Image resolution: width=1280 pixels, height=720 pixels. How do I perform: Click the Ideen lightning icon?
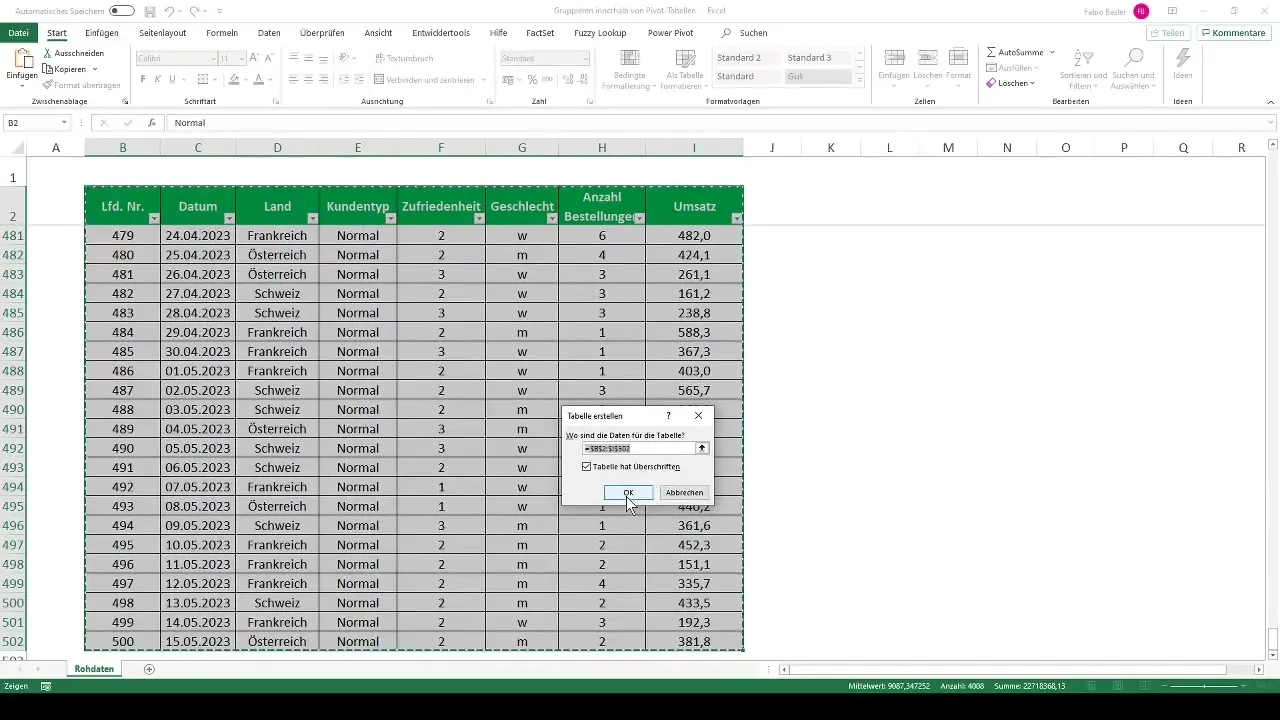pos(1183,58)
